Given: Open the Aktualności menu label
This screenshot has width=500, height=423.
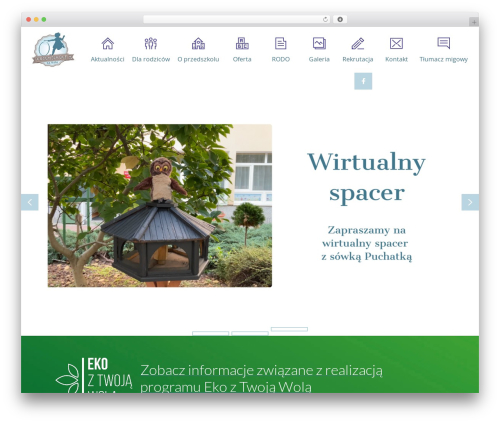Looking at the screenshot, I should [x=107, y=59].
